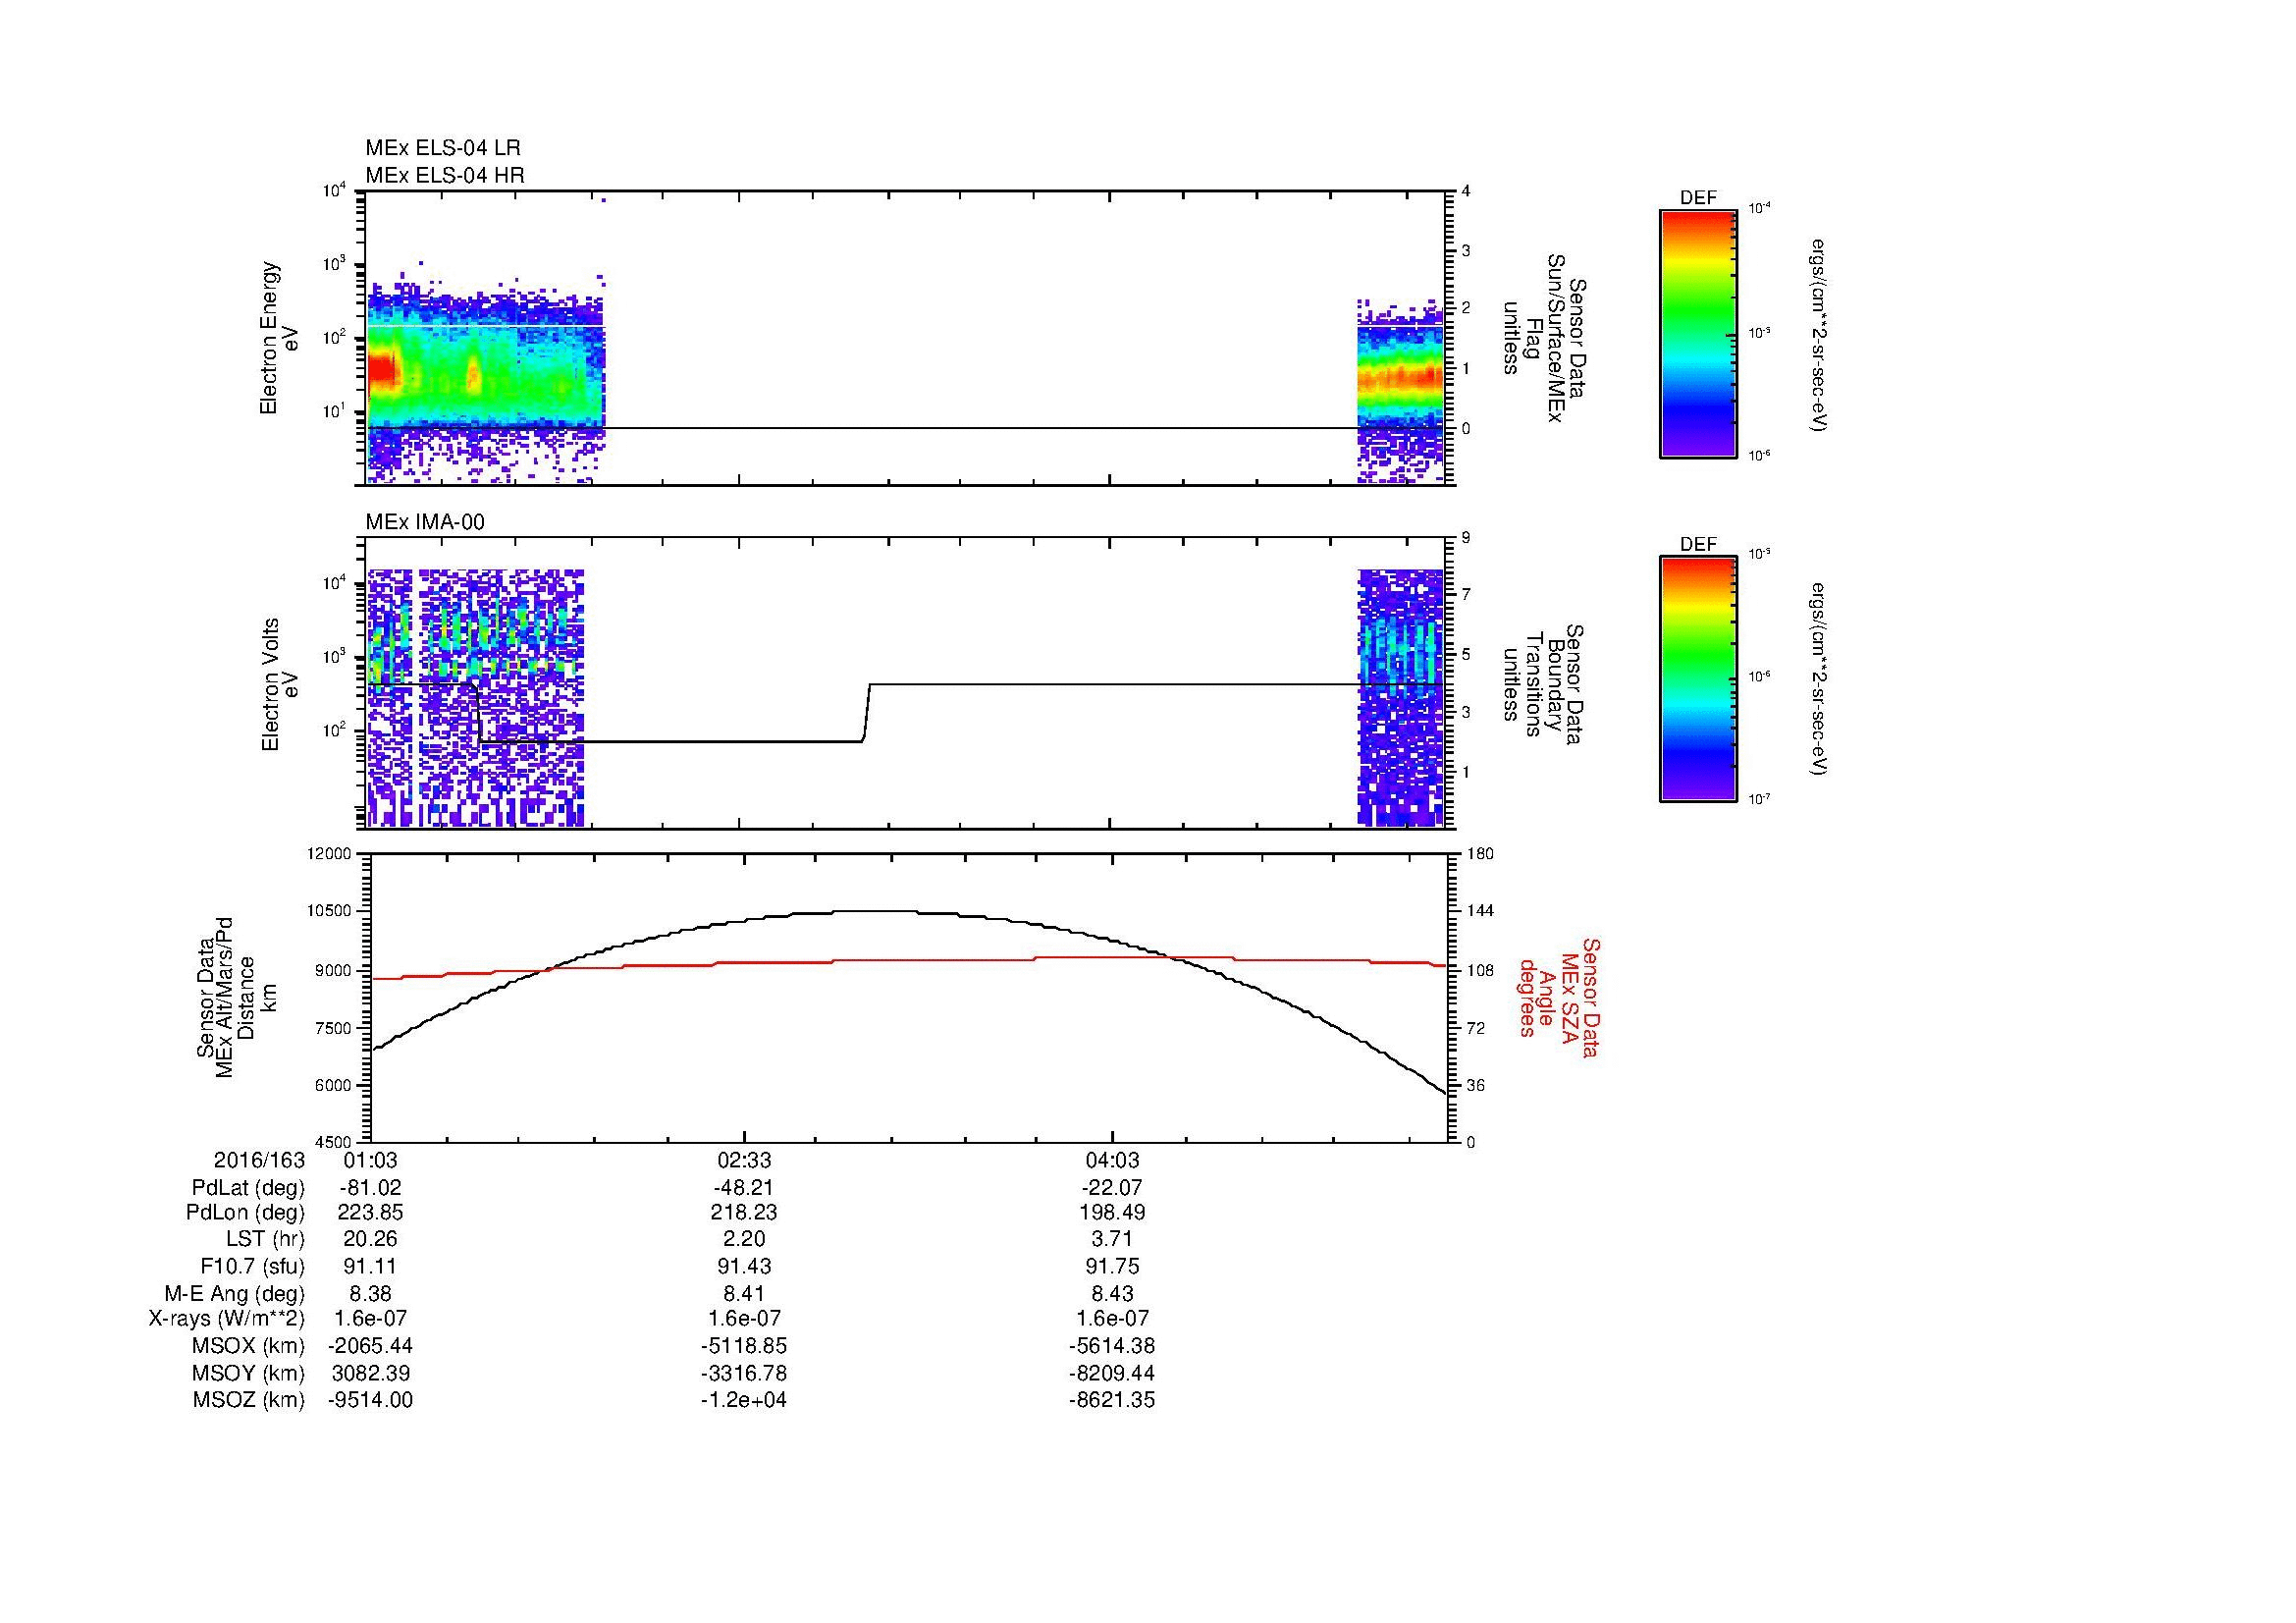Viewport: 2296px width, 1623px height.
Task: Click the M-E Ang value 8.38
Action: point(370,1293)
